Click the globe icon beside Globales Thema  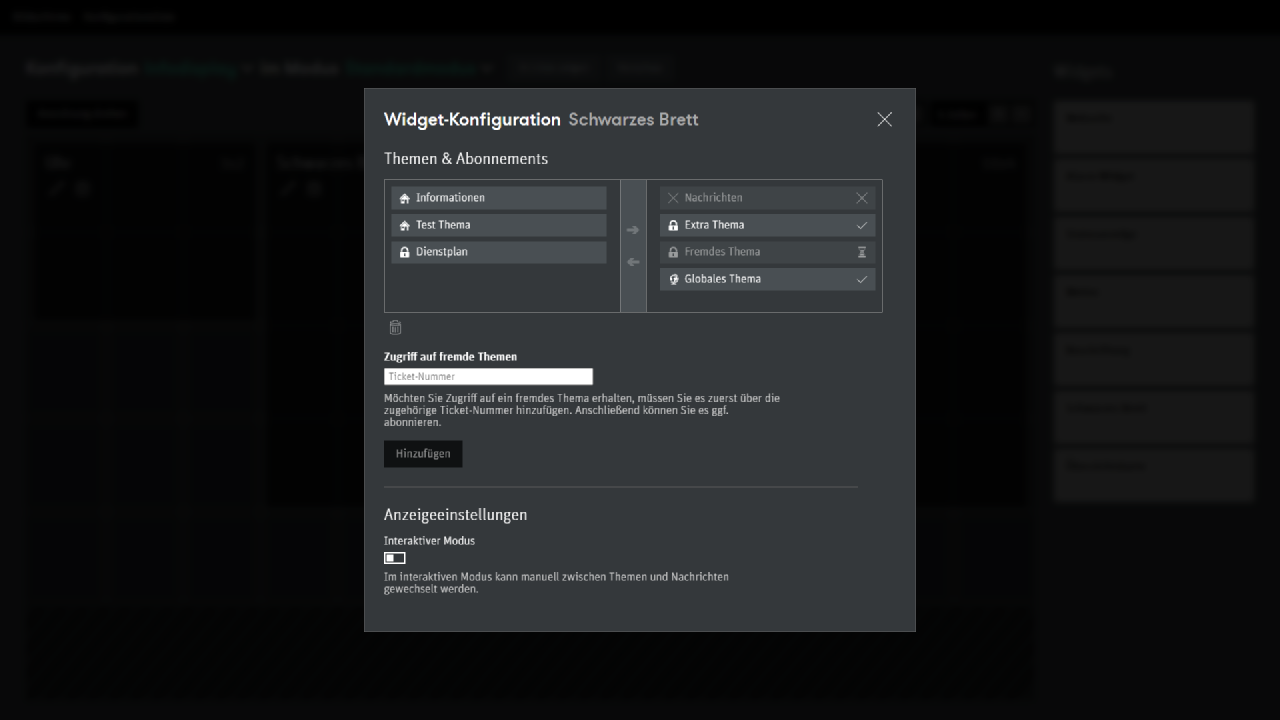(673, 279)
